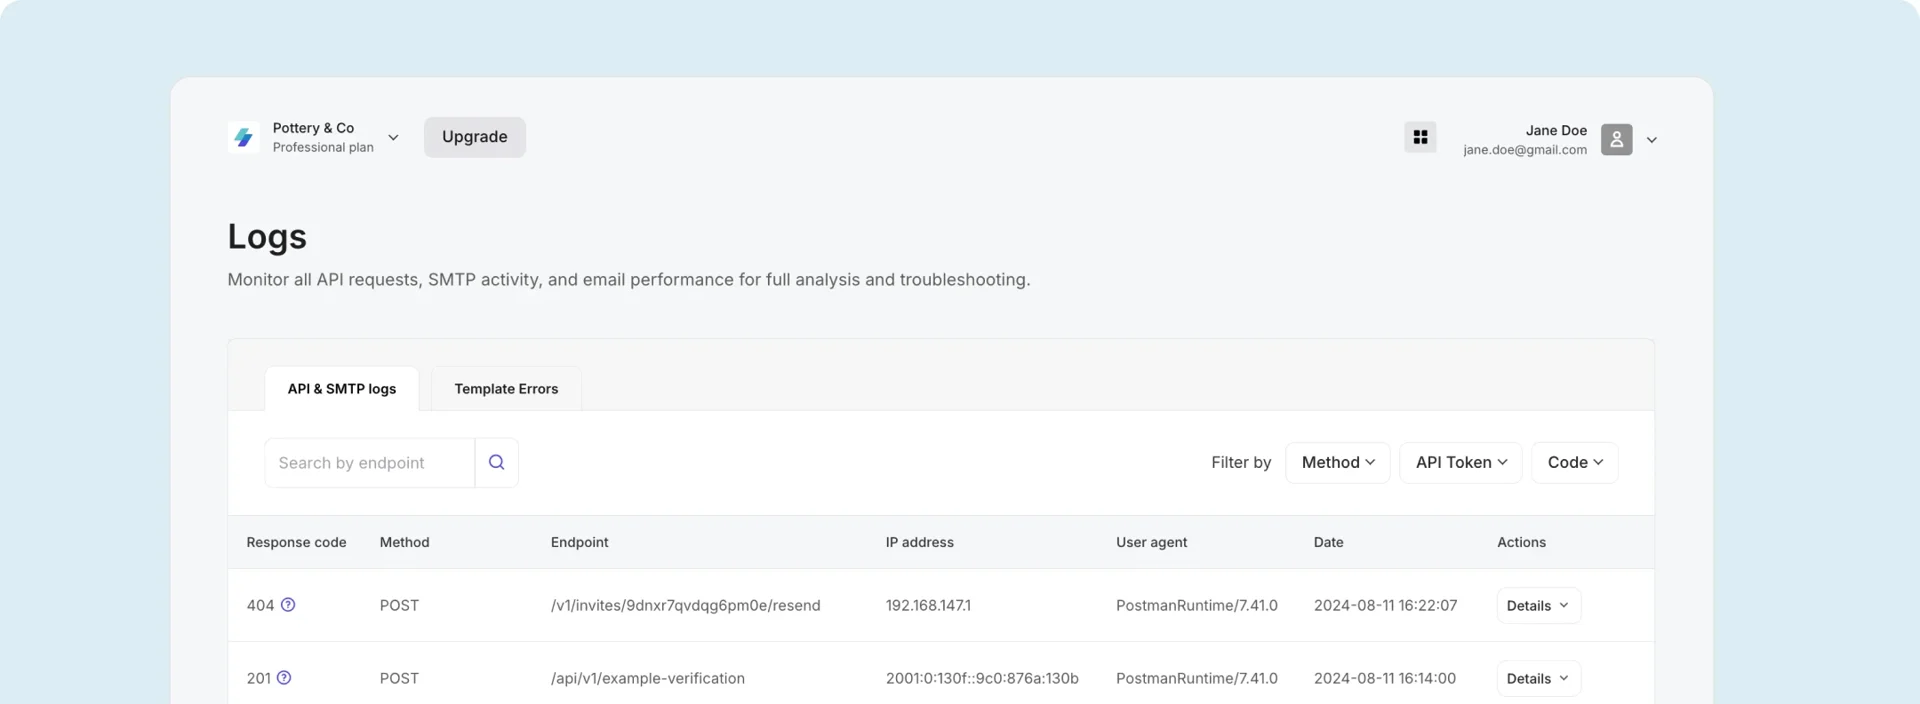This screenshot has height=704, width=1920.
Task: Click the Jane Doe avatar icon
Action: [1616, 139]
